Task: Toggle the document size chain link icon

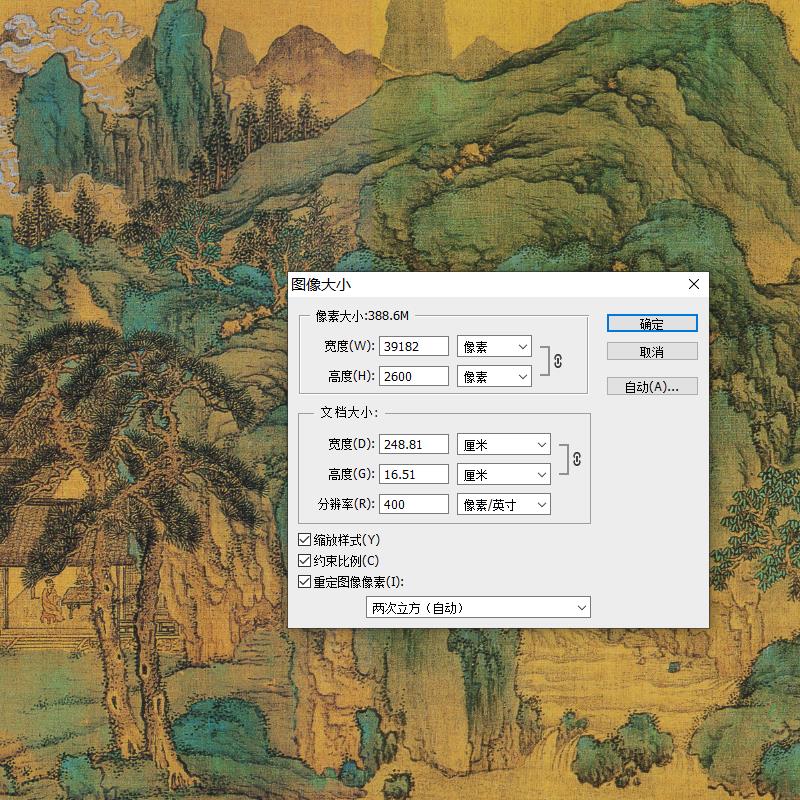Action: point(577,459)
